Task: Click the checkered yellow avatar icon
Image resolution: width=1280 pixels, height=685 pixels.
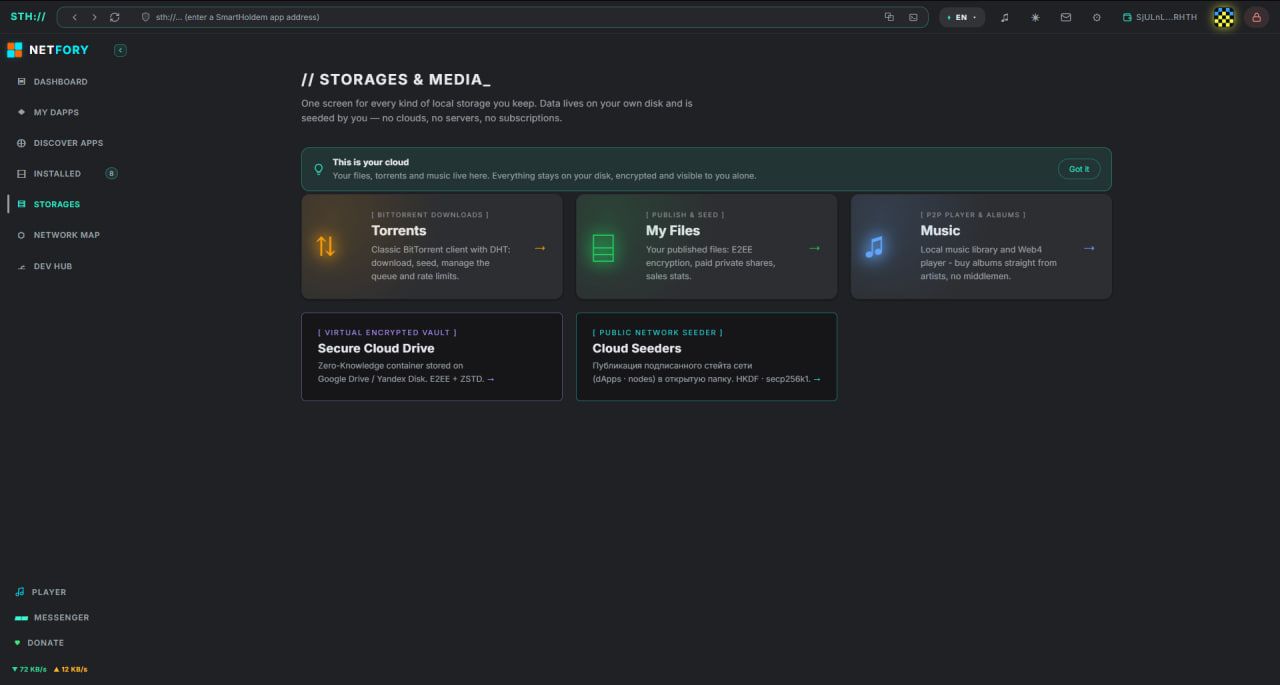Action: (1224, 17)
